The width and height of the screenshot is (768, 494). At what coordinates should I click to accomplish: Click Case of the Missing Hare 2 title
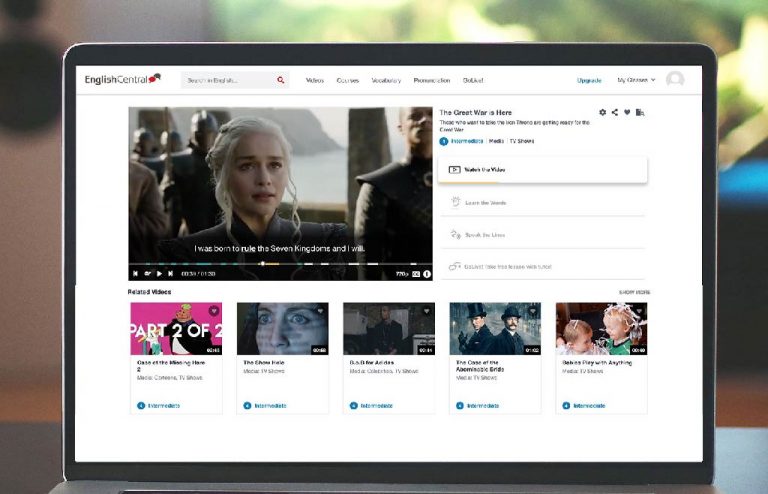(x=171, y=366)
